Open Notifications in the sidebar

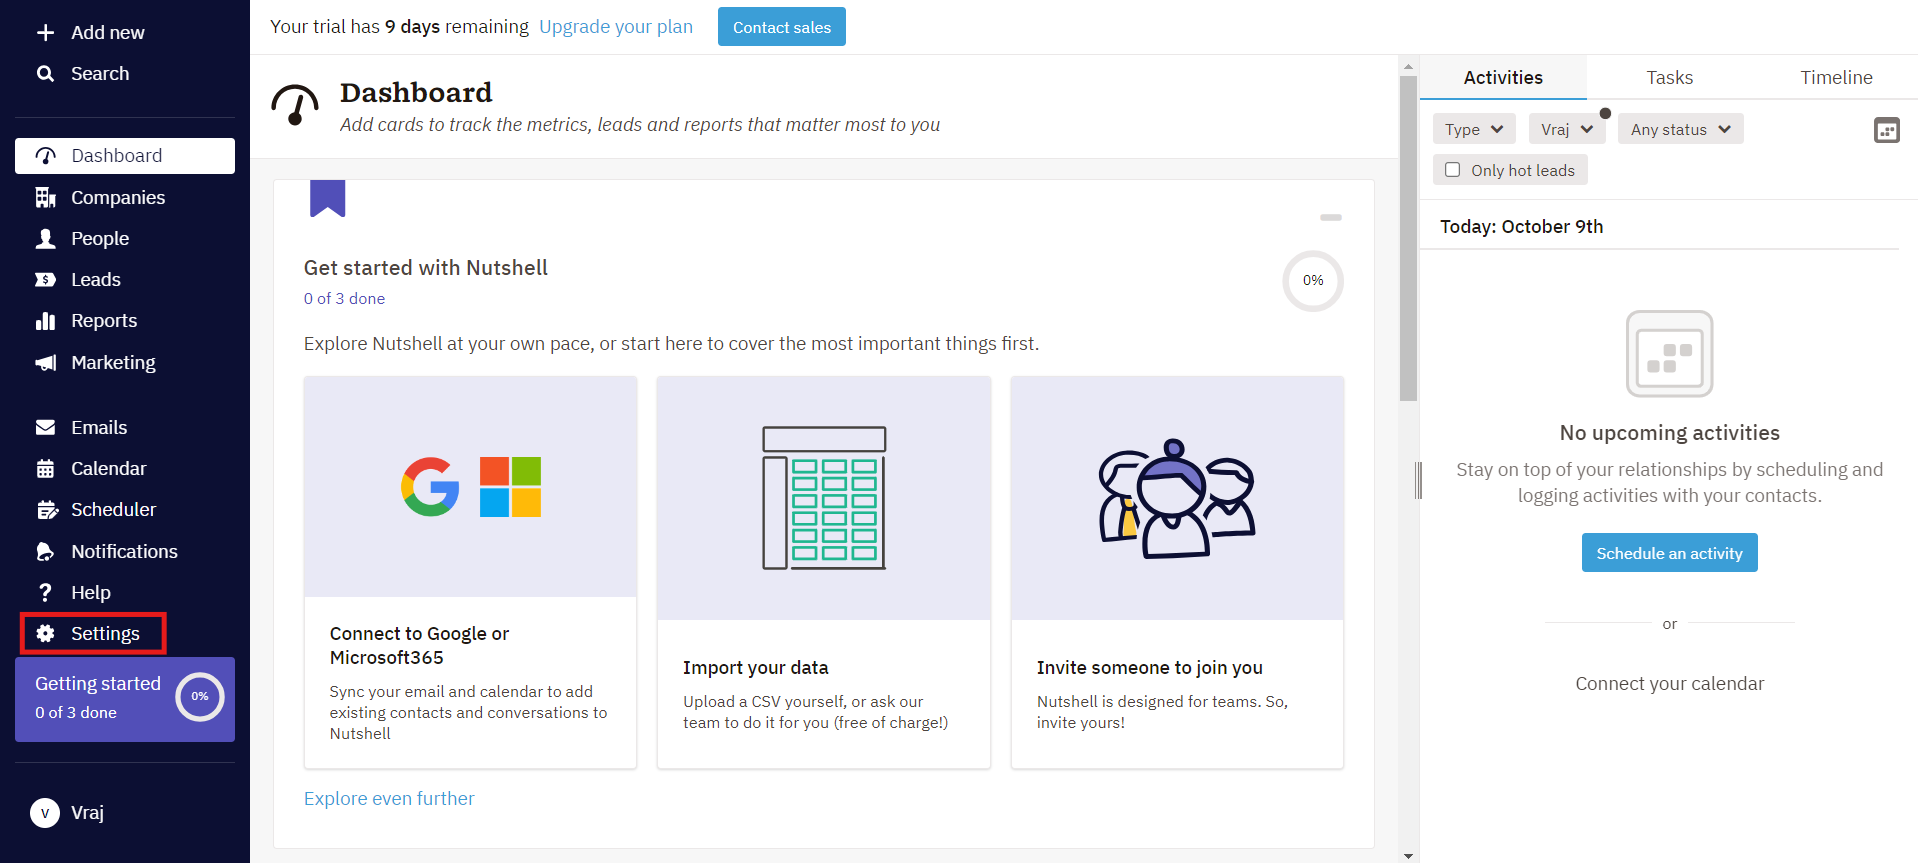click(x=125, y=552)
